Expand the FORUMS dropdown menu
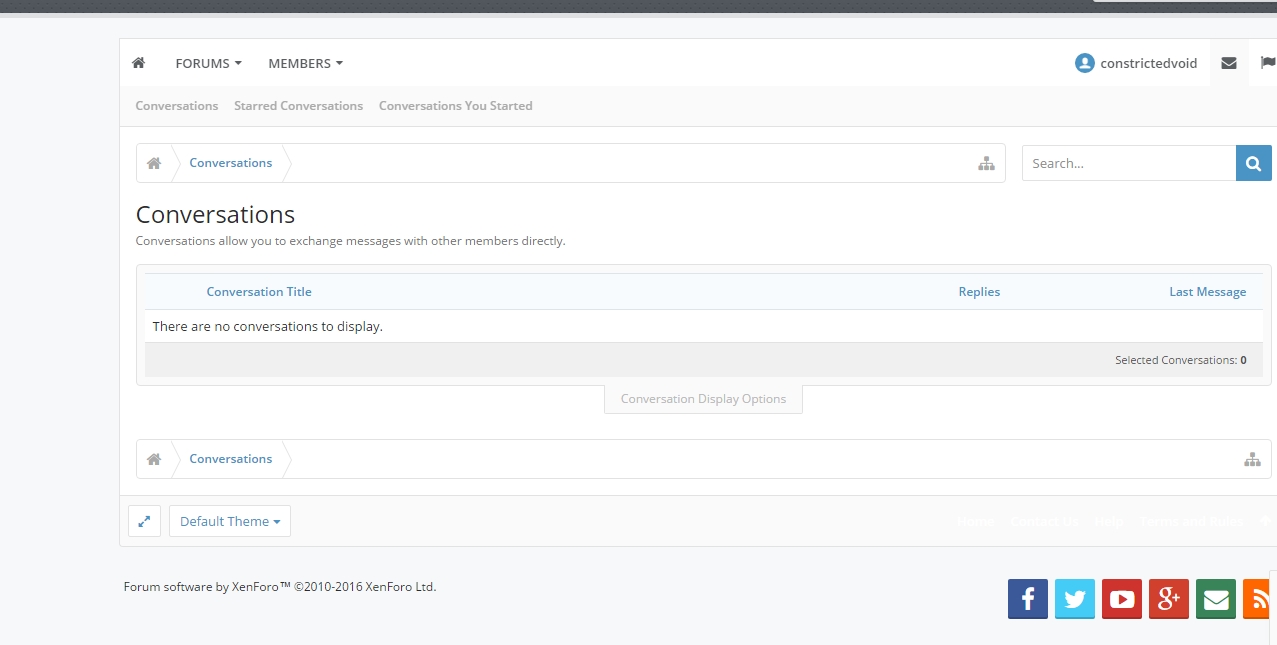1277x645 pixels. point(208,63)
